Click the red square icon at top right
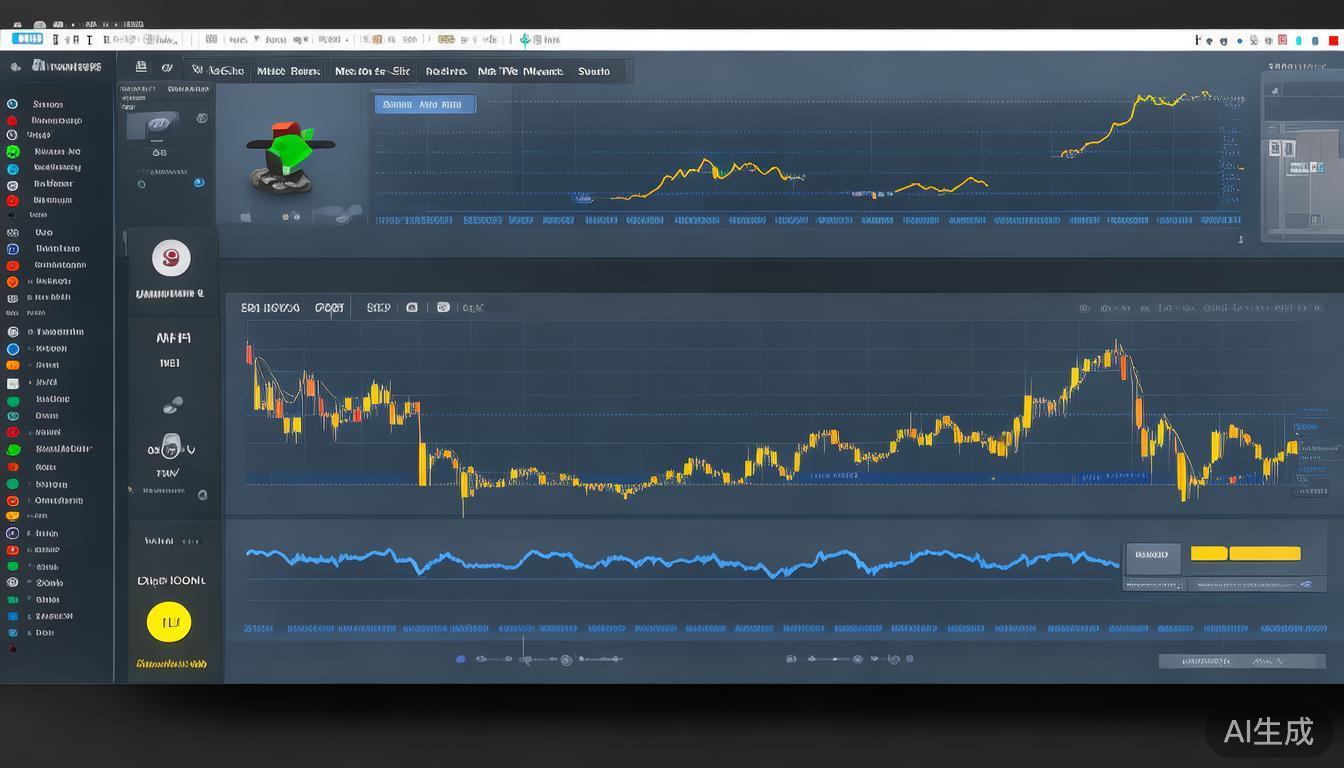This screenshot has height=768, width=1344. tap(1333, 40)
